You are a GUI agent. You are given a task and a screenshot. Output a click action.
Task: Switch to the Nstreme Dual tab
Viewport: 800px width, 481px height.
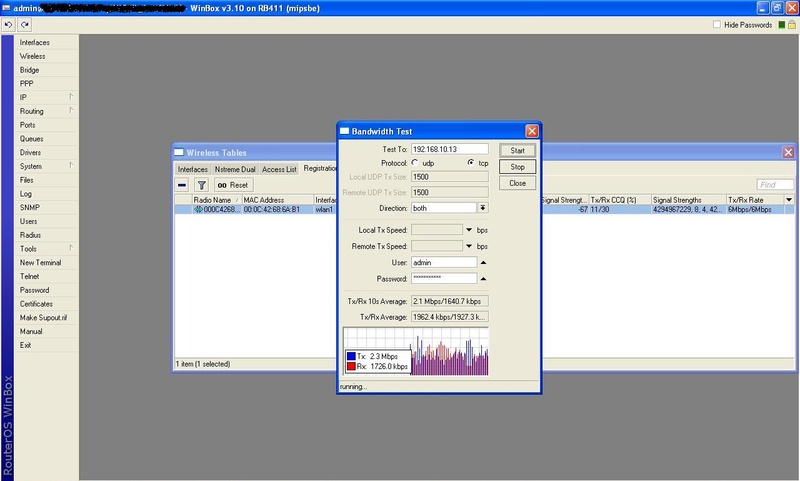(235, 169)
